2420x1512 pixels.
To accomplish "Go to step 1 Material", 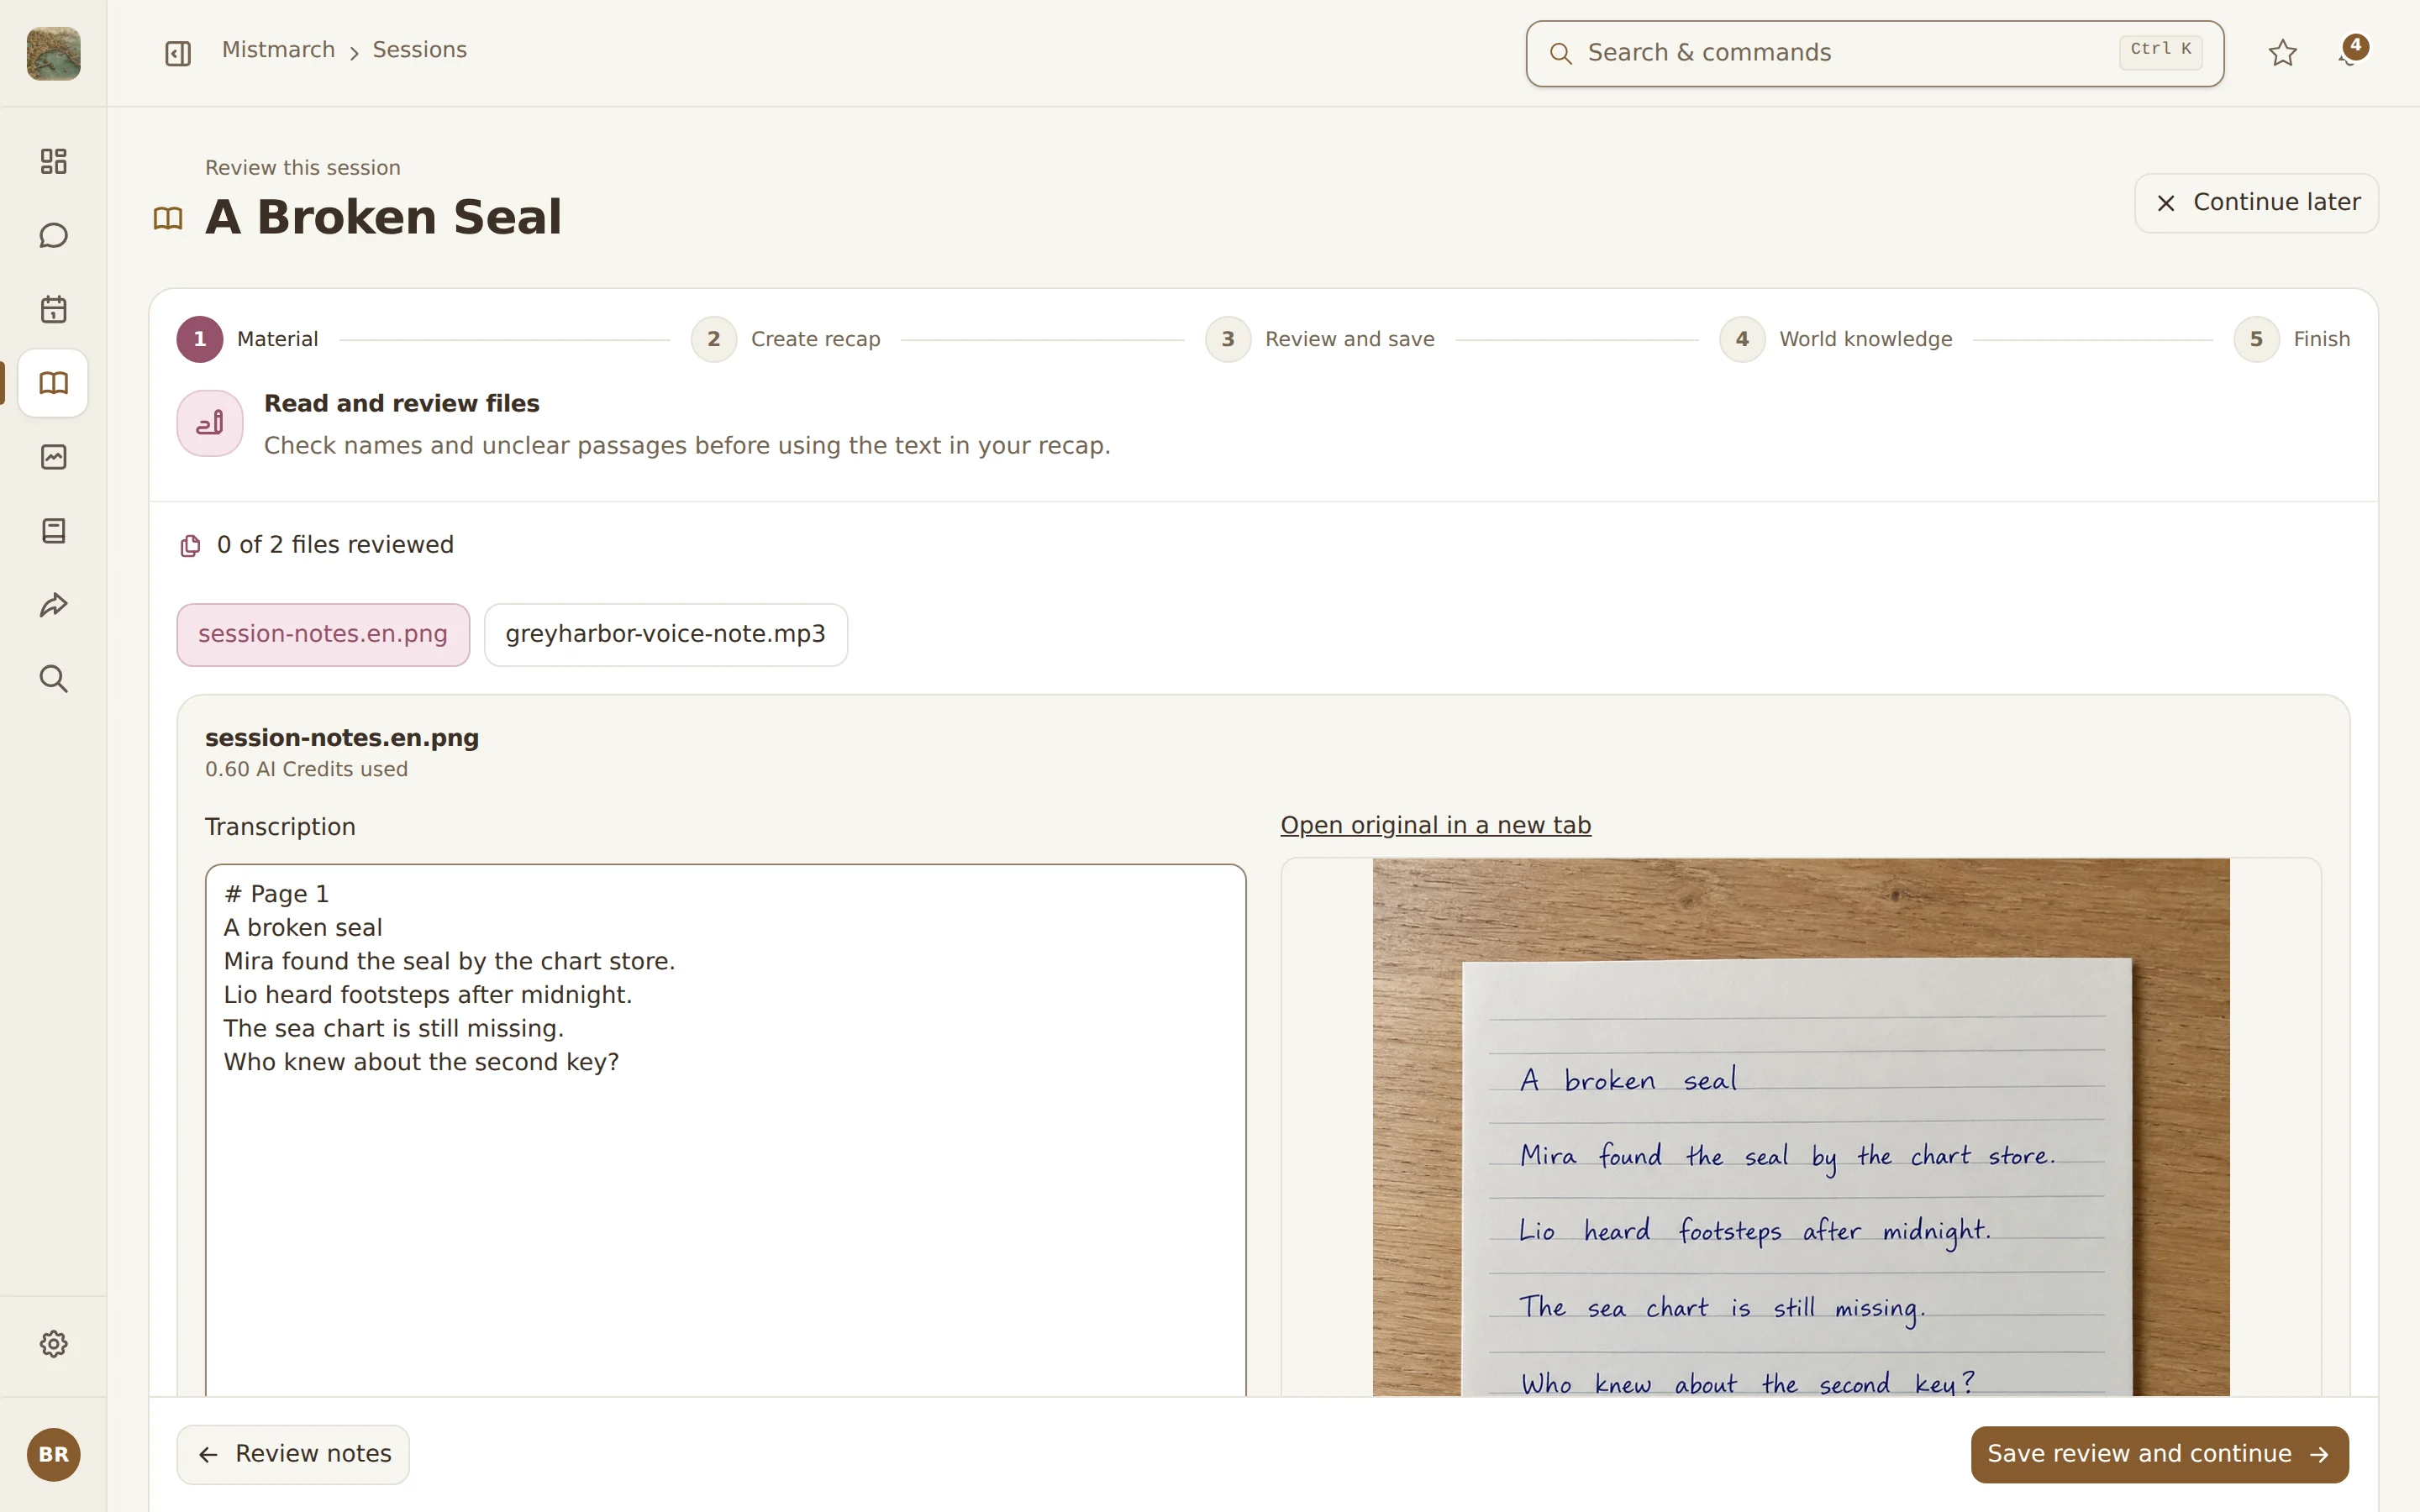I will tap(247, 339).
